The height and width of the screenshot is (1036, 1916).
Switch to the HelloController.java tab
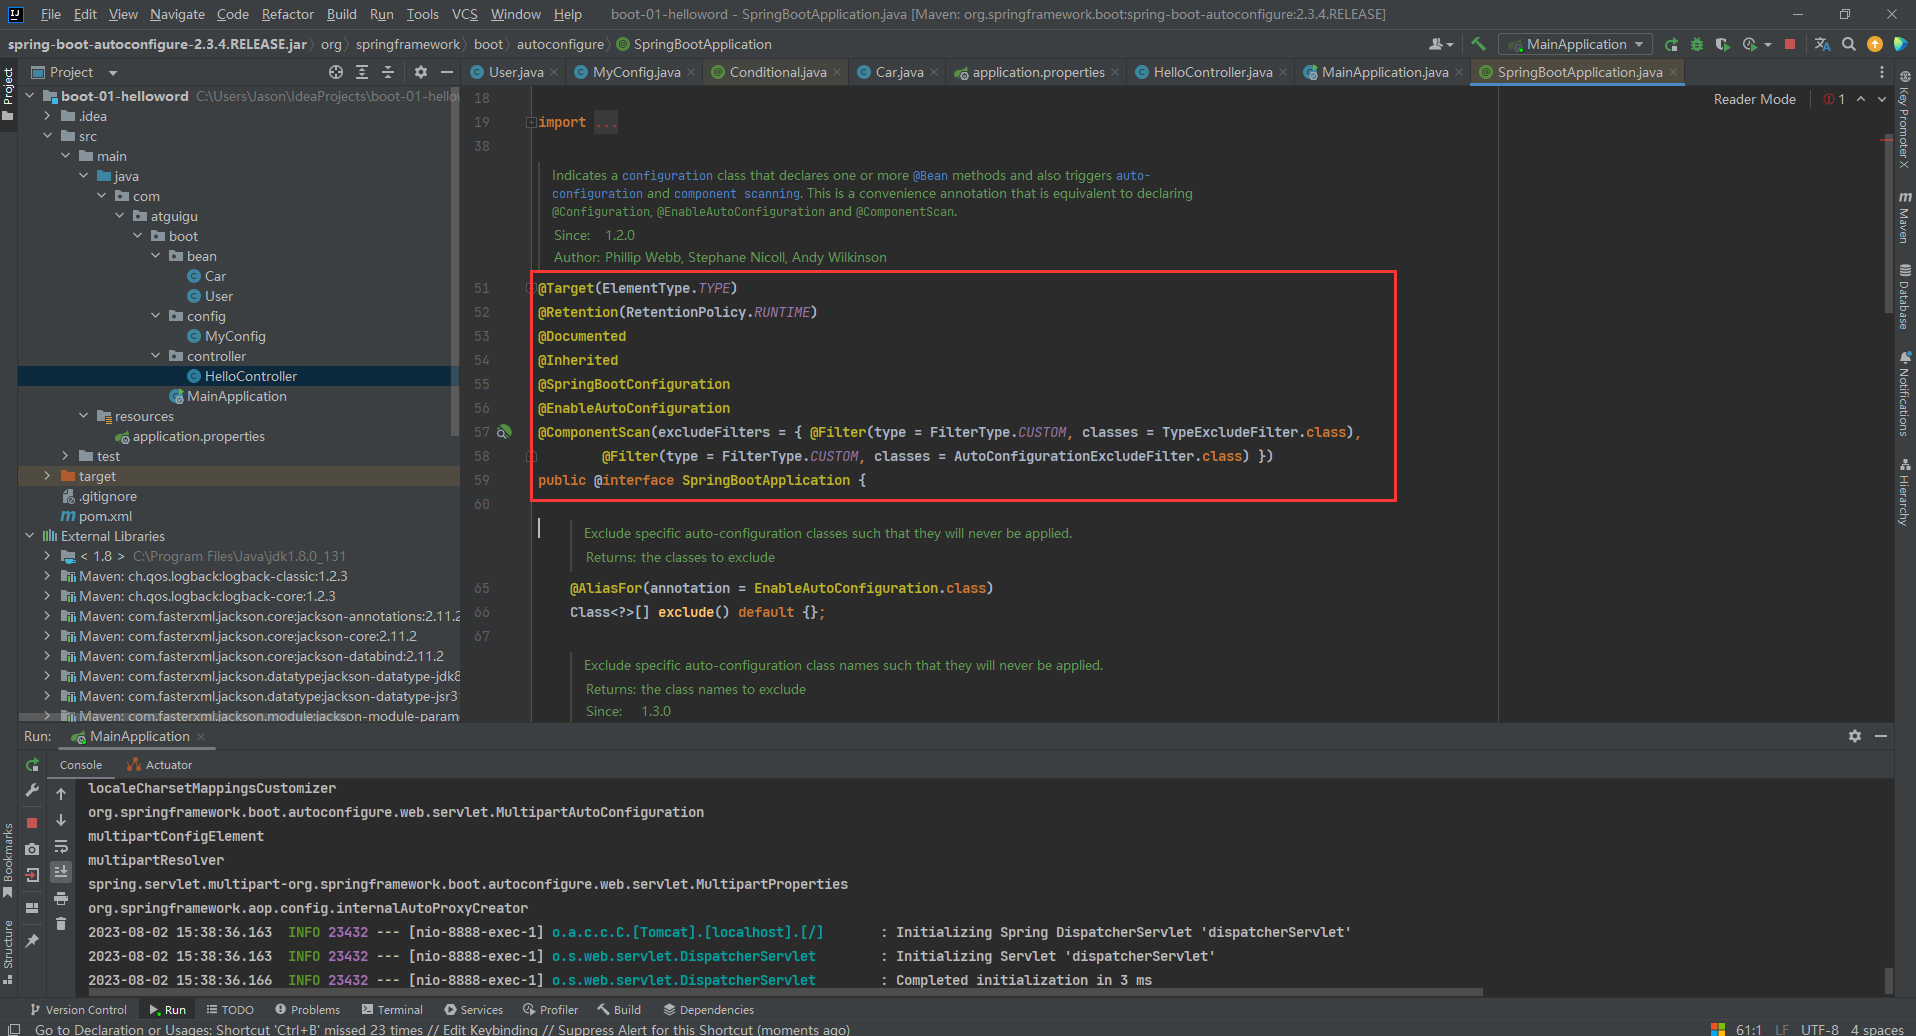1212,72
